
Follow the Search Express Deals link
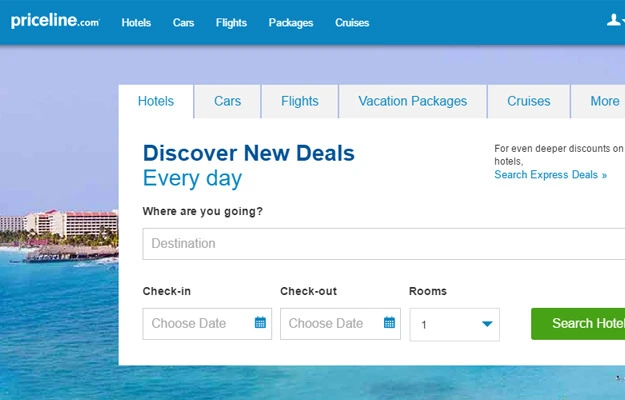(550, 175)
